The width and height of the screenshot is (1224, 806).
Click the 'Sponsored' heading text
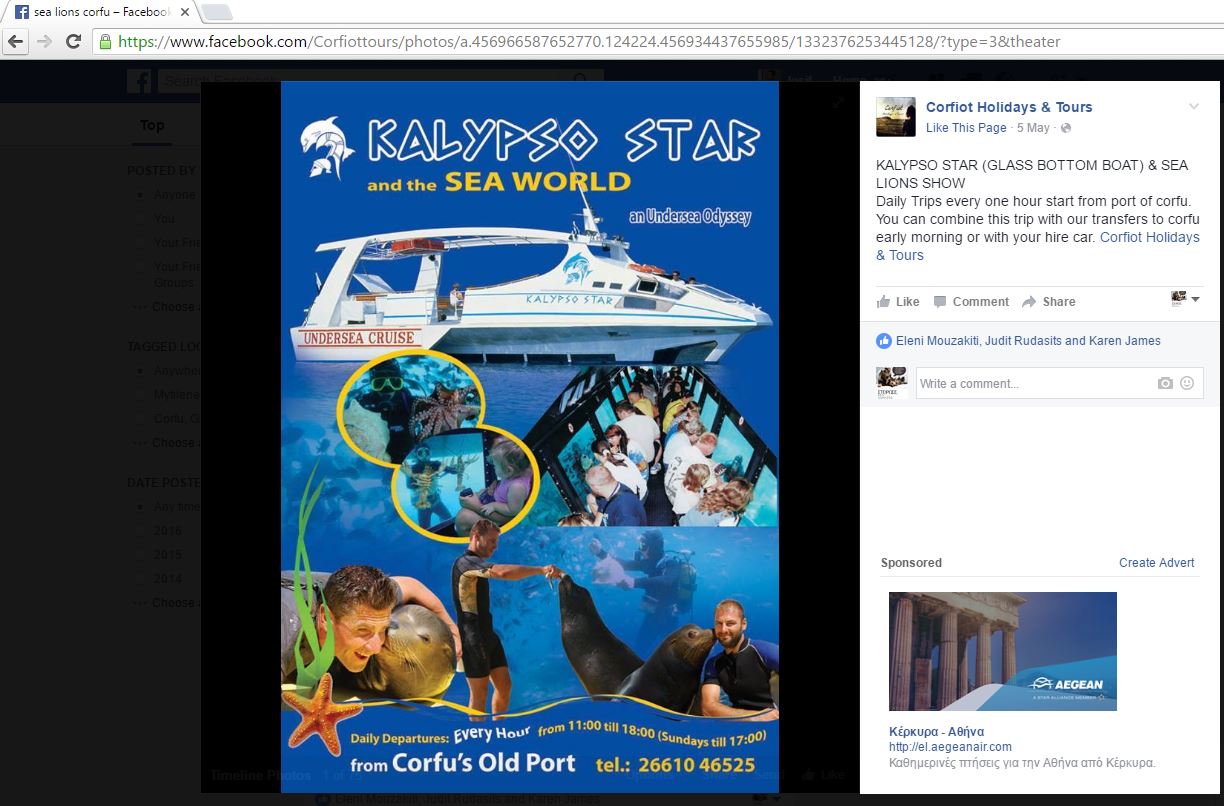pos(911,563)
